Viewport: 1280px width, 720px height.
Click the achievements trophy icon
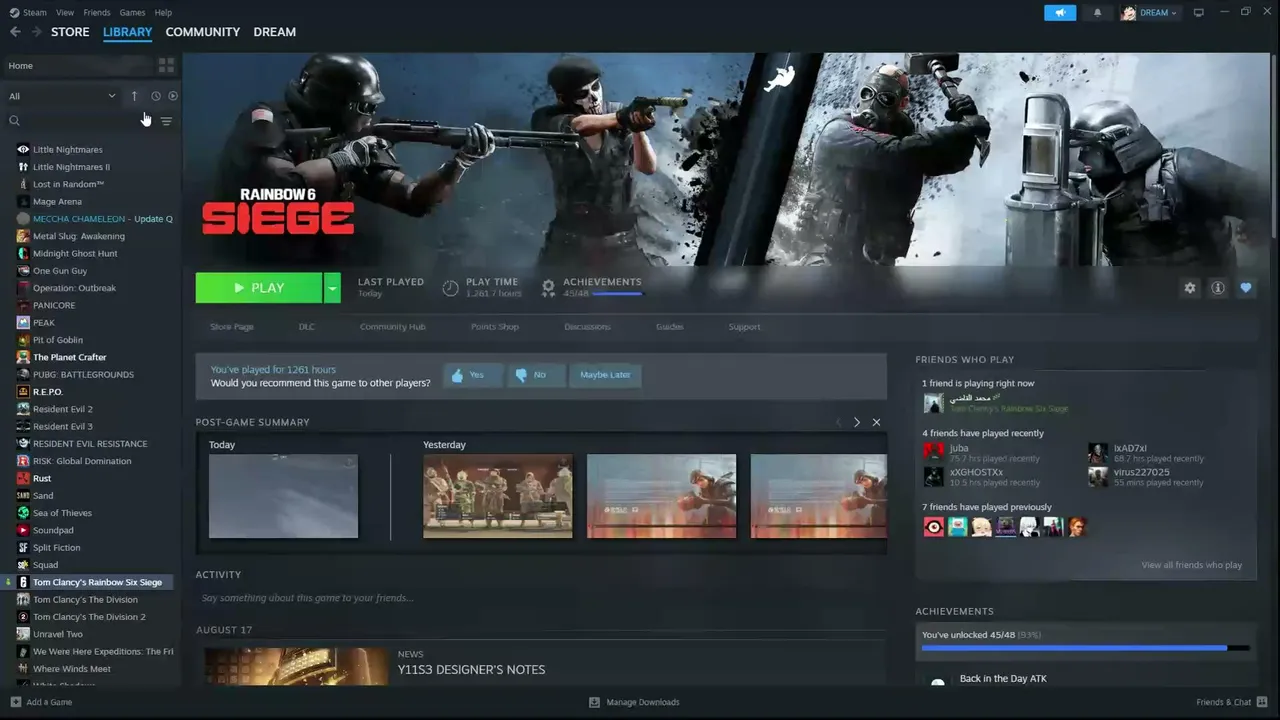(x=548, y=288)
